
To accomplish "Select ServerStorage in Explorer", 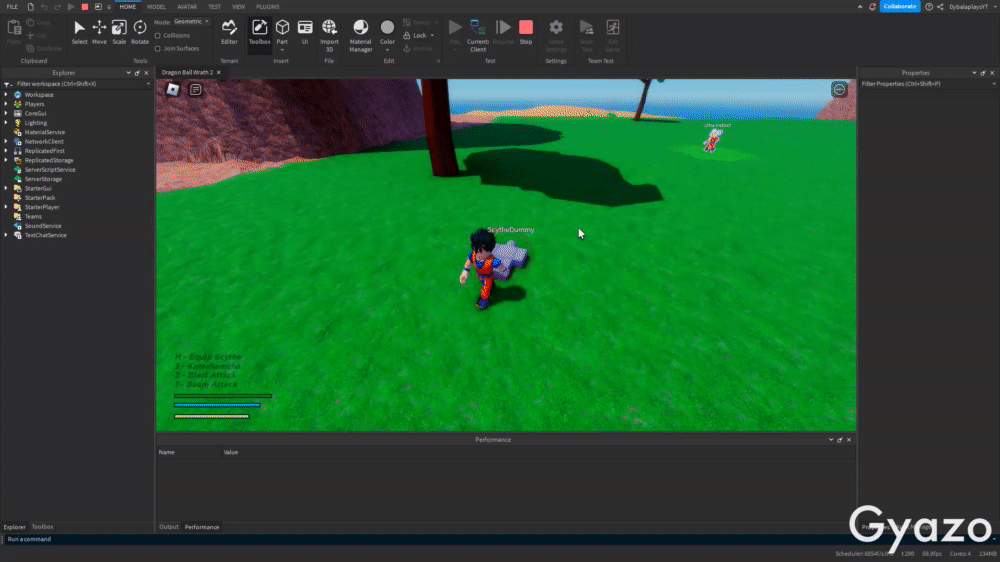I will pos(43,179).
